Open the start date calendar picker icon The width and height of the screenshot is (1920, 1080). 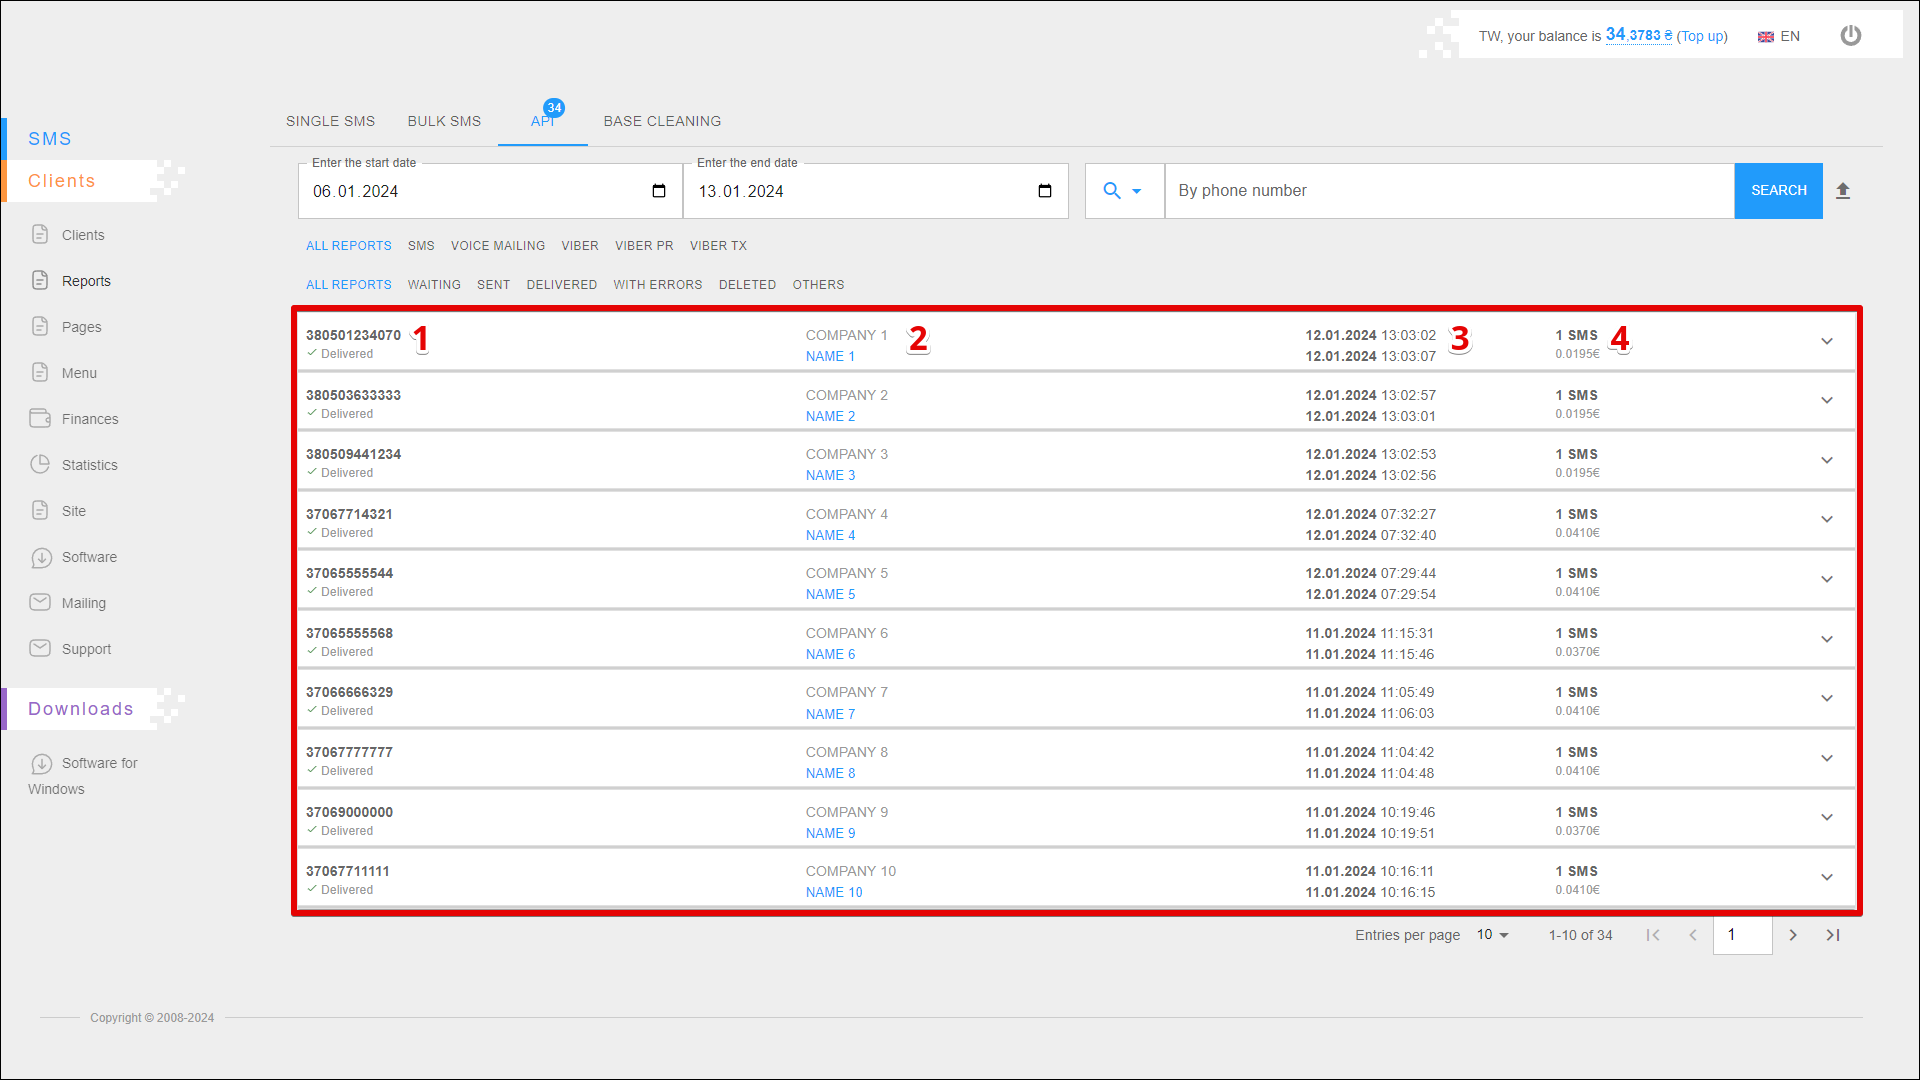(659, 191)
